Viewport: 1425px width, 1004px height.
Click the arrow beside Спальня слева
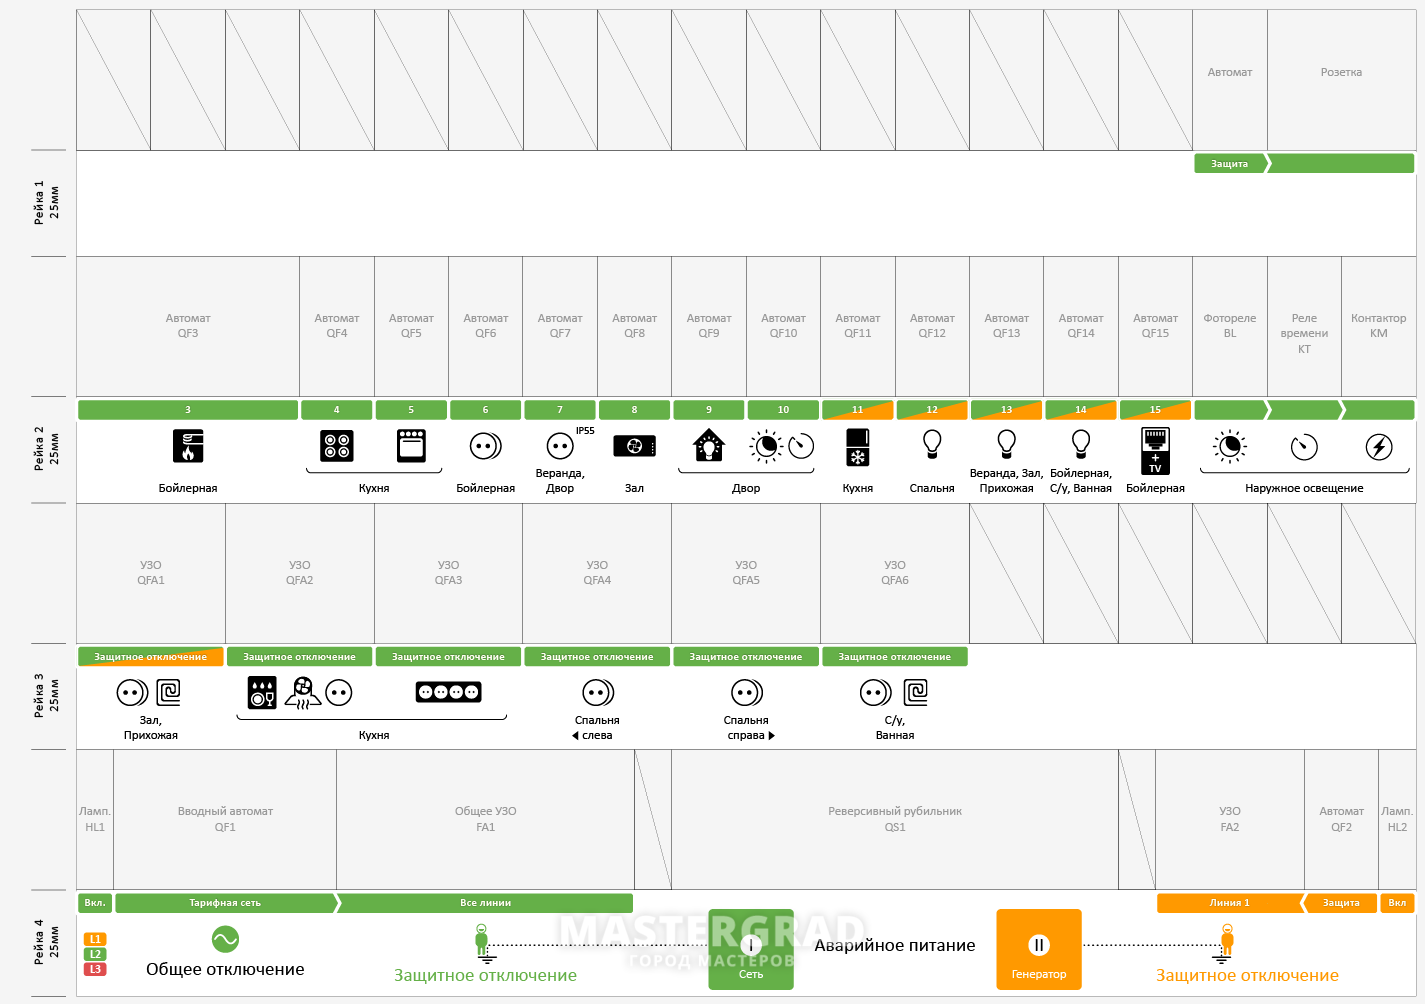tap(575, 736)
